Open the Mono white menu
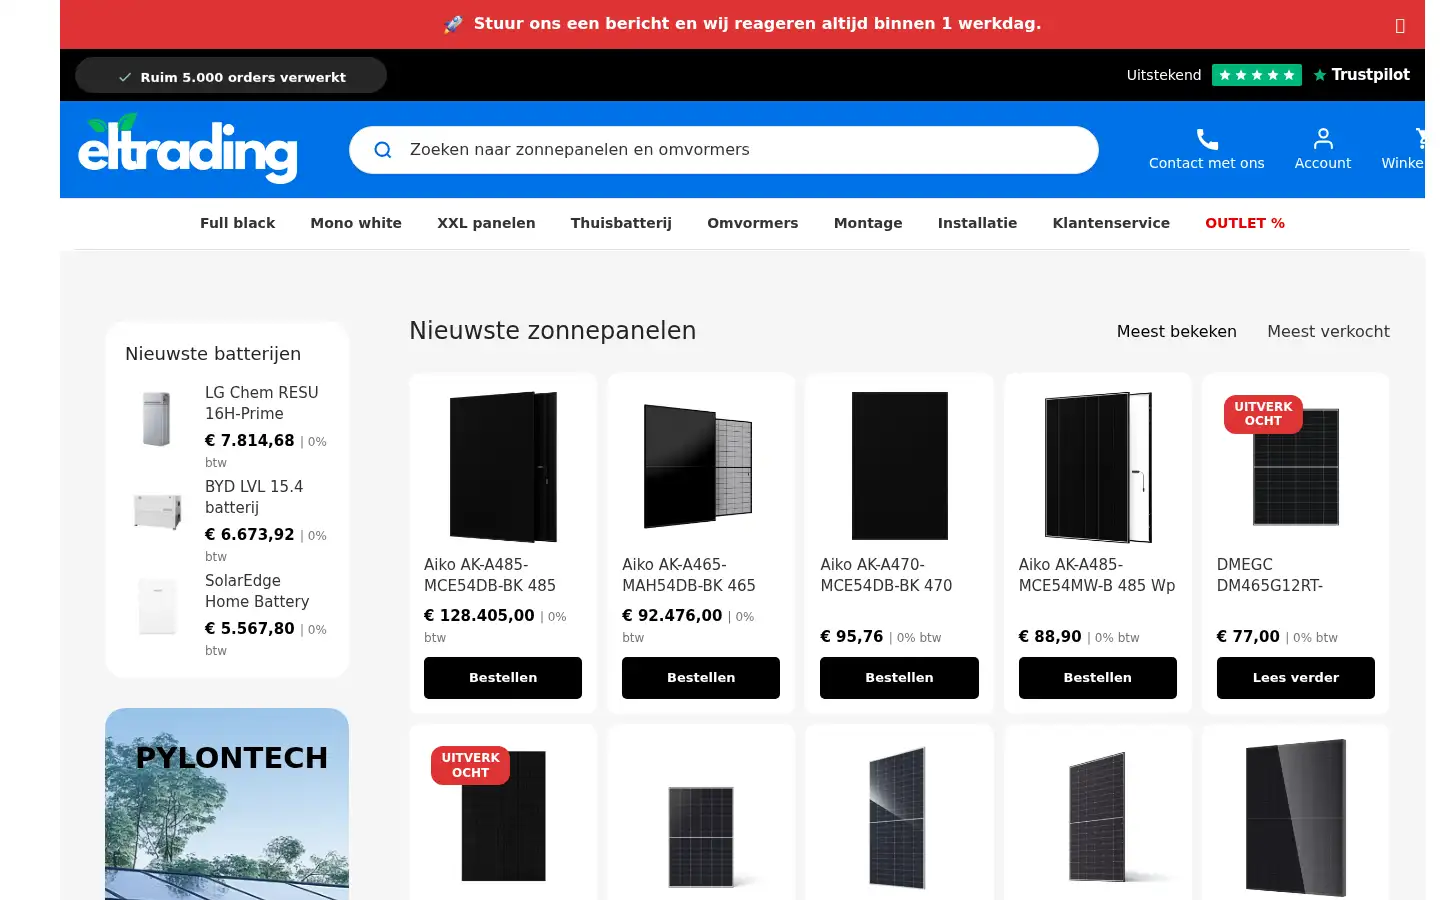Image resolution: width=1440 pixels, height=900 pixels. point(356,223)
